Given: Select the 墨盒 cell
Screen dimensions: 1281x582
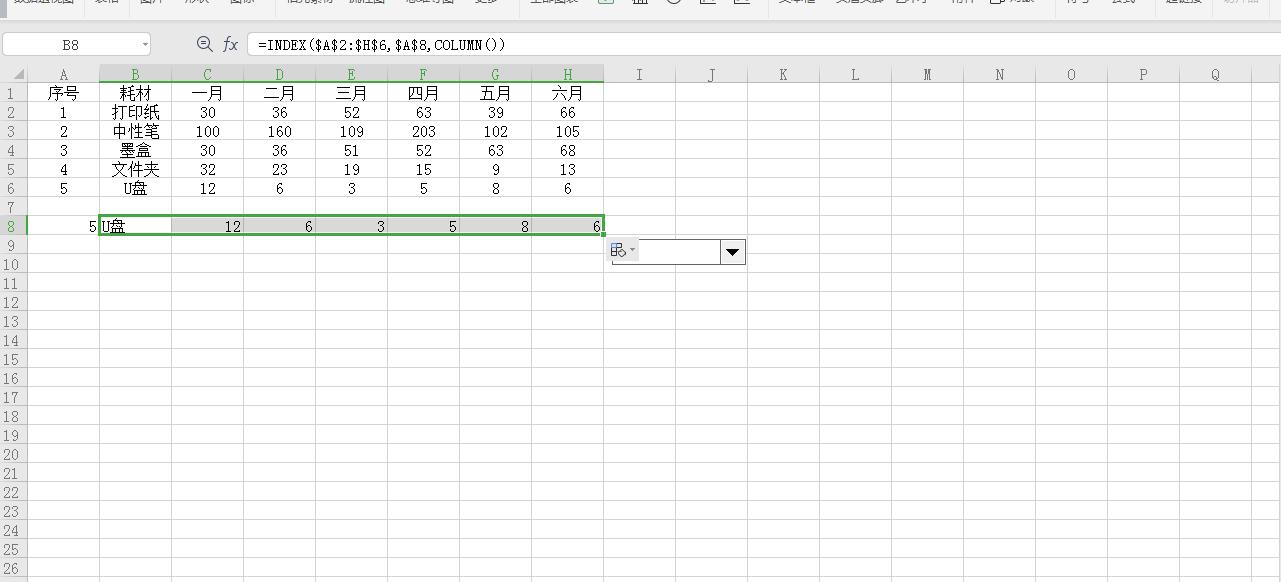Looking at the screenshot, I should pyautogui.click(x=136, y=150).
